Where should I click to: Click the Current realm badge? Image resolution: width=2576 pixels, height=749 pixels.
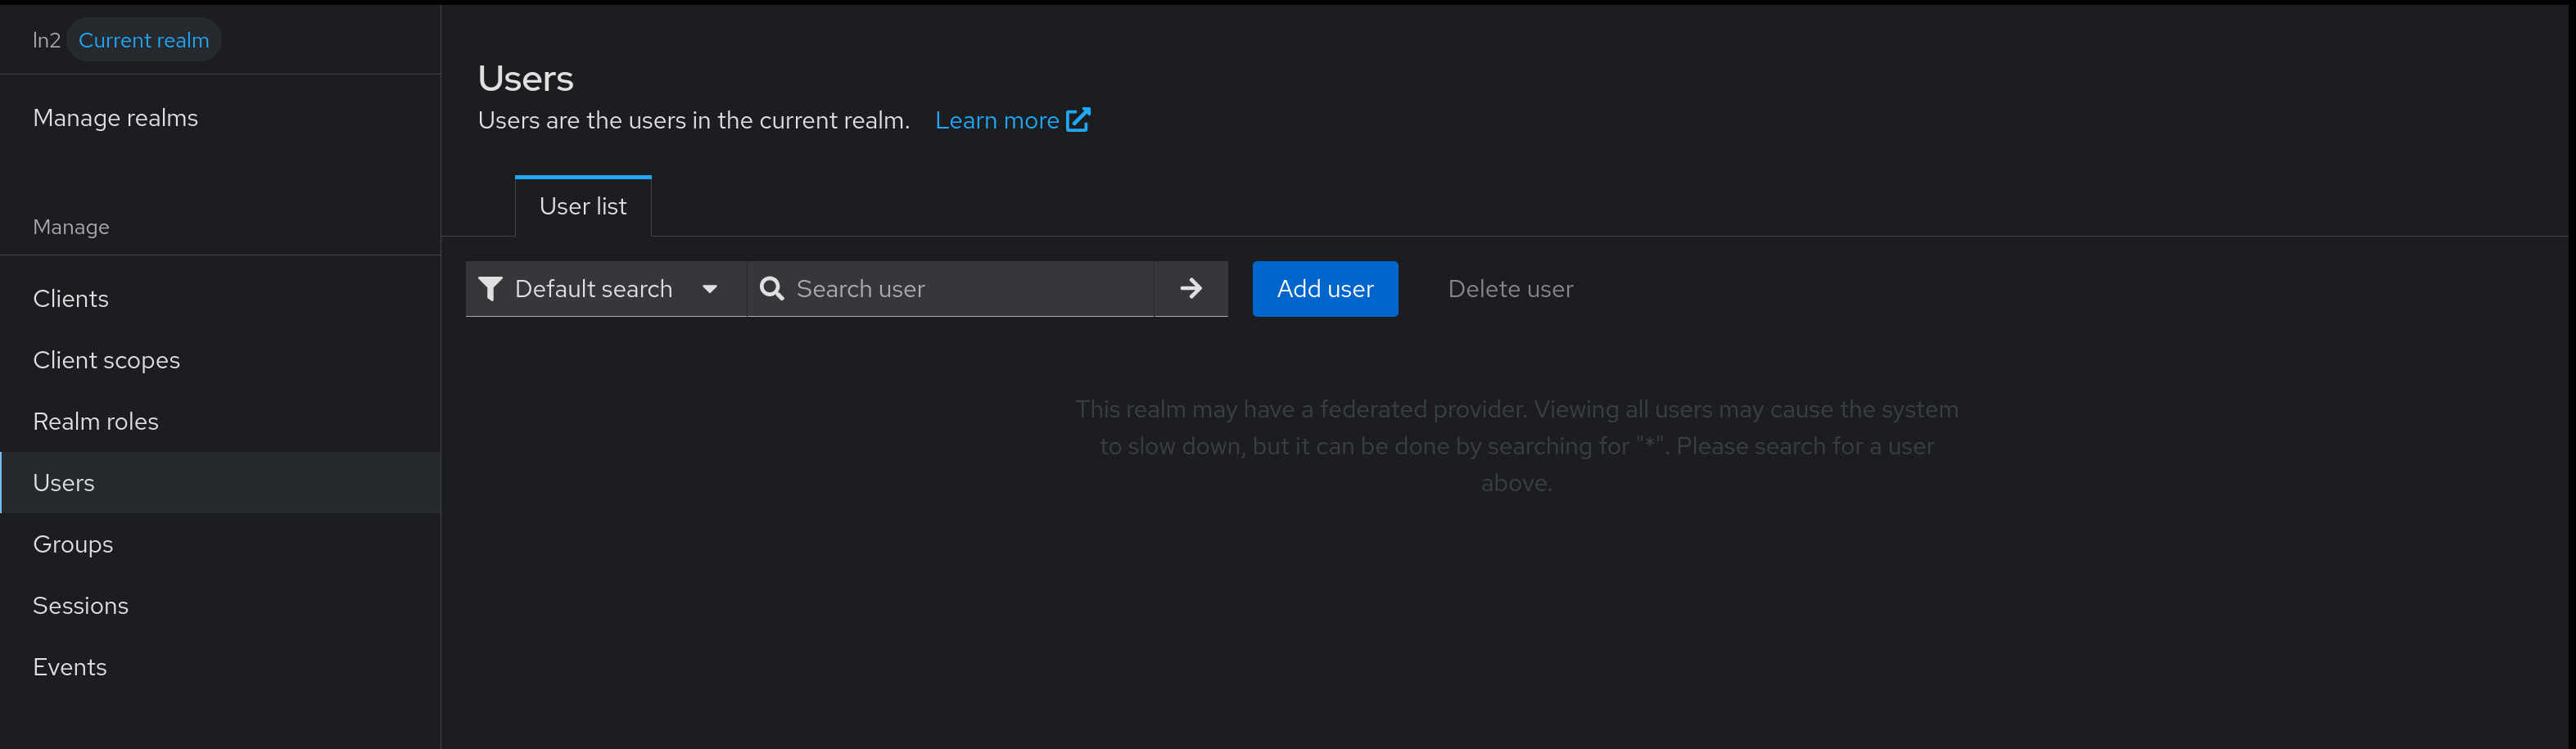pyautogui.click(x=144, y=40)
